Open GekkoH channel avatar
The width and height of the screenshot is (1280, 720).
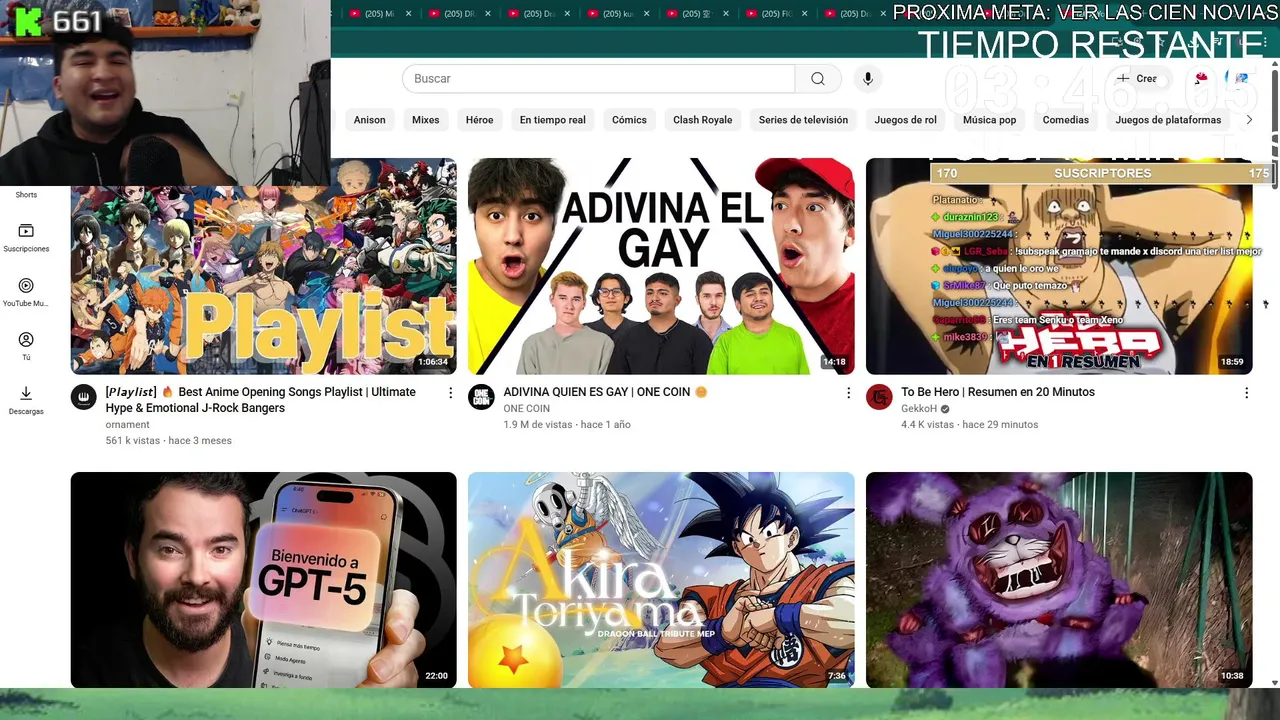pos(879,397)
